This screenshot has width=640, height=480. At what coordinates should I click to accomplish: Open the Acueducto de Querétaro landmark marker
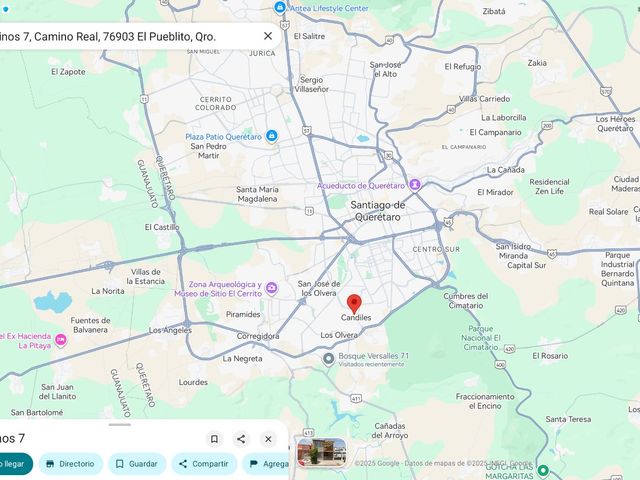coord(415,185)
